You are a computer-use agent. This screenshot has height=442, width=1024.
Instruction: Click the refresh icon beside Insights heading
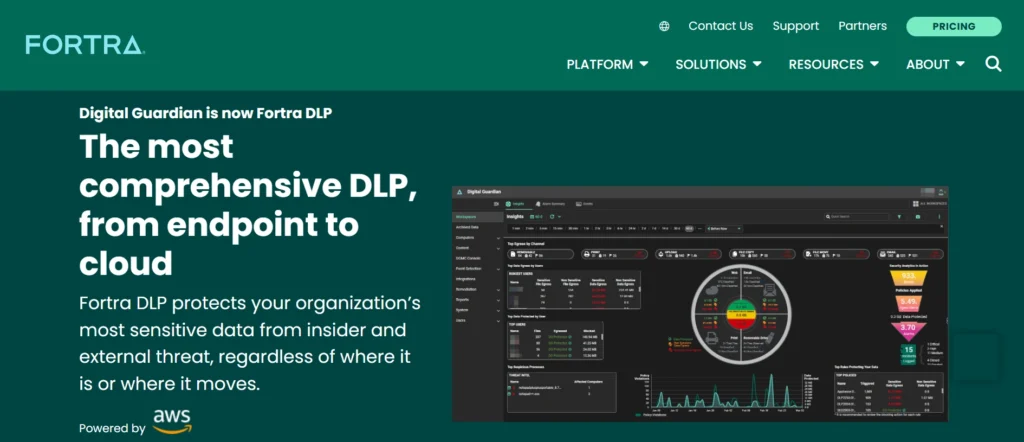552,217
